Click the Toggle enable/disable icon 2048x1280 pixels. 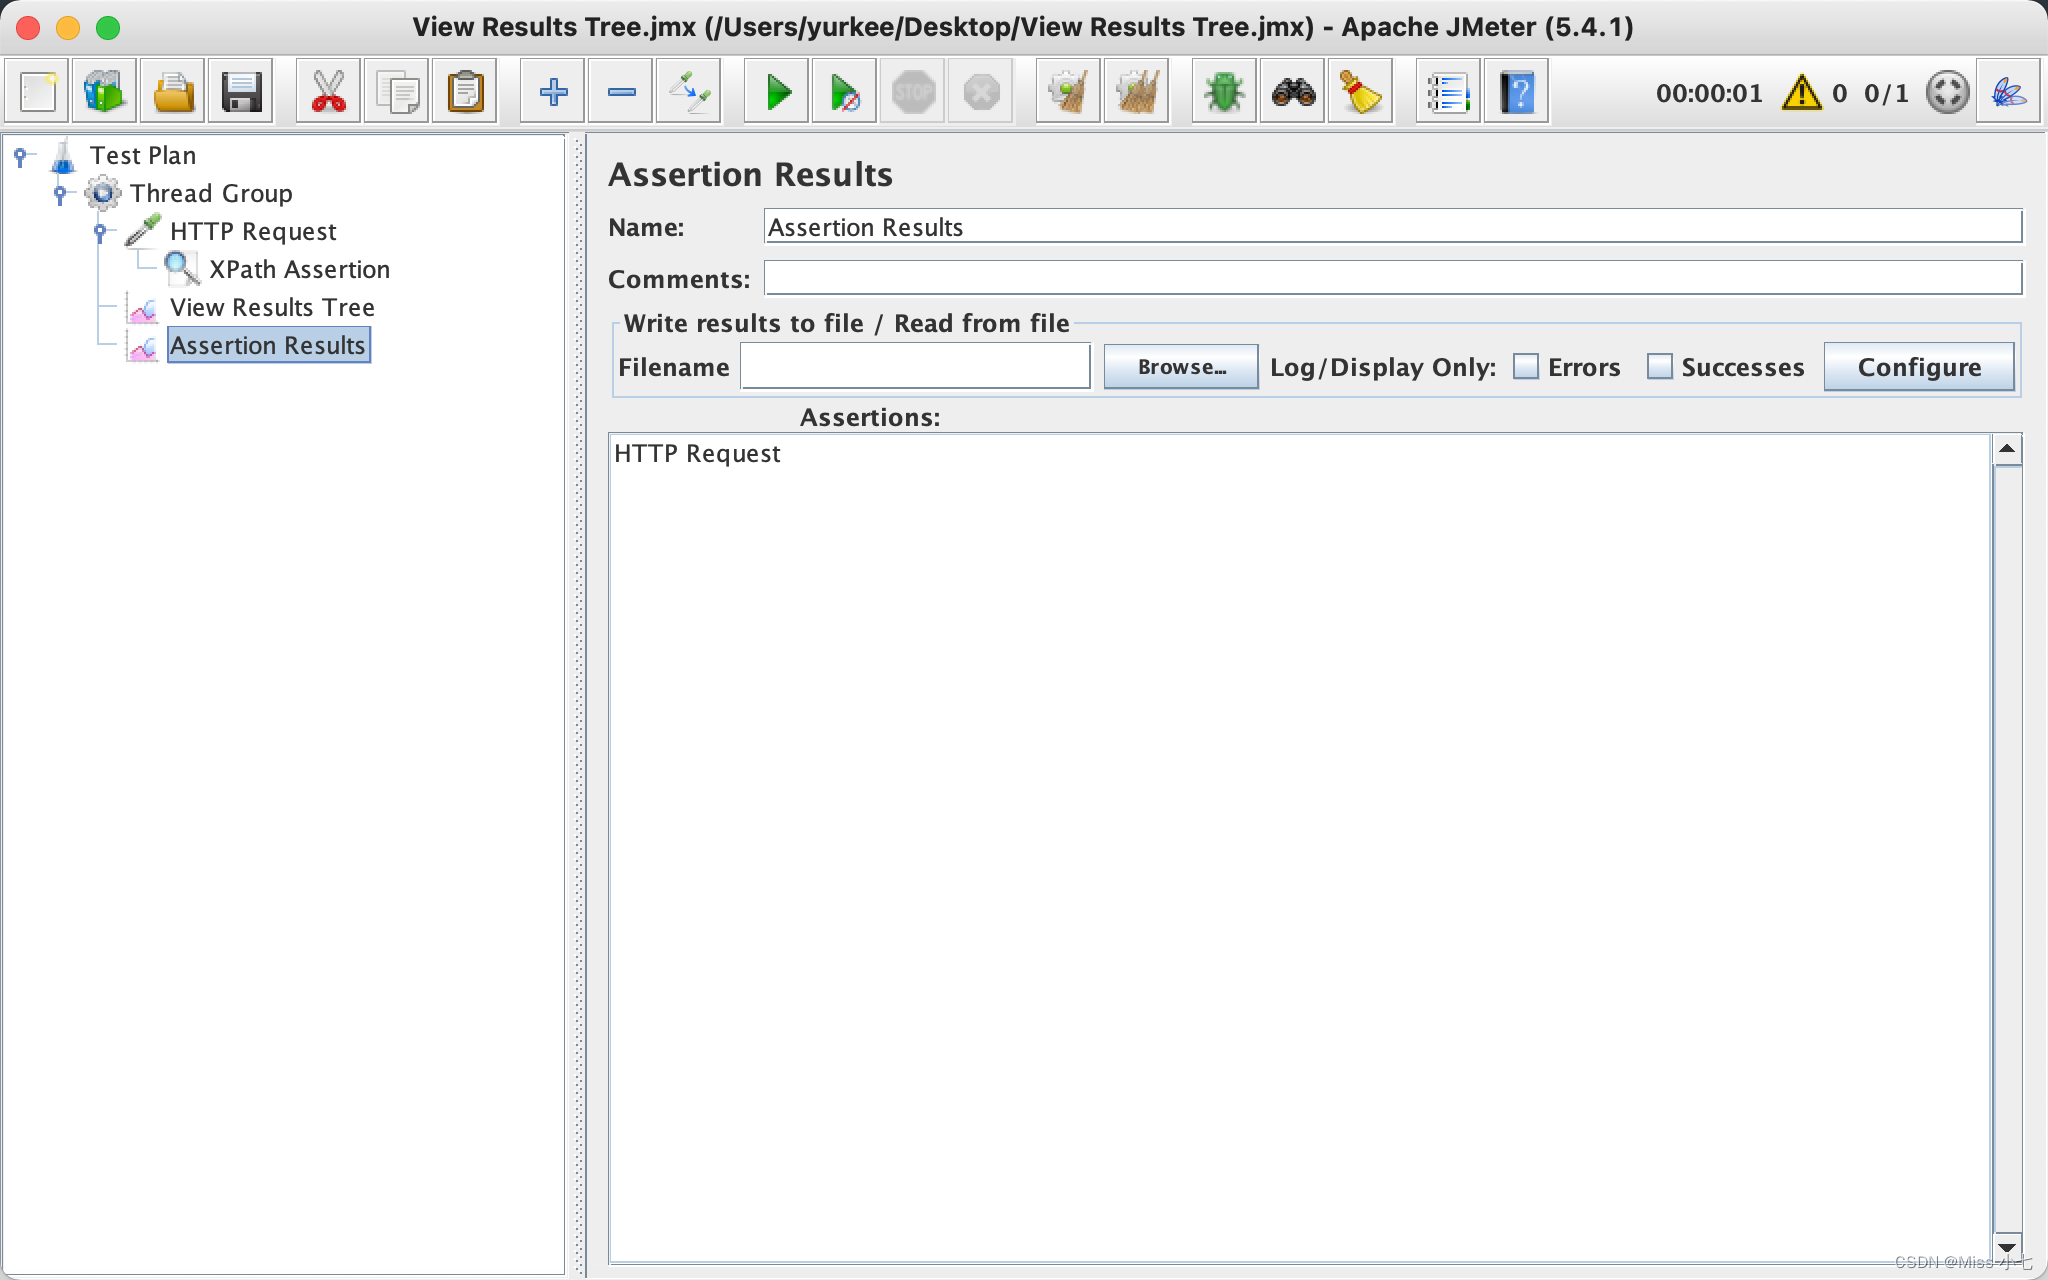pyautogui.click(x=689, y=92)
